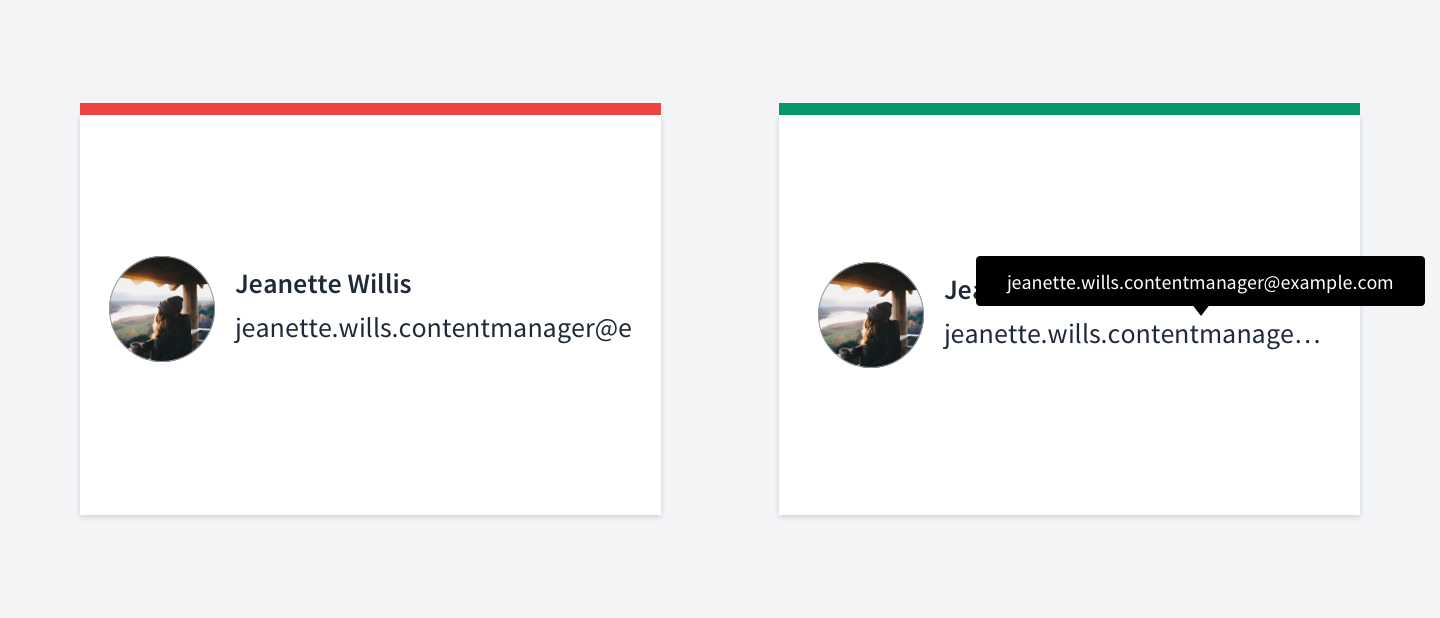Click the red bar atop the left card
The width and height of the screenshot is (1440, 618).
[x=370, y=109]
